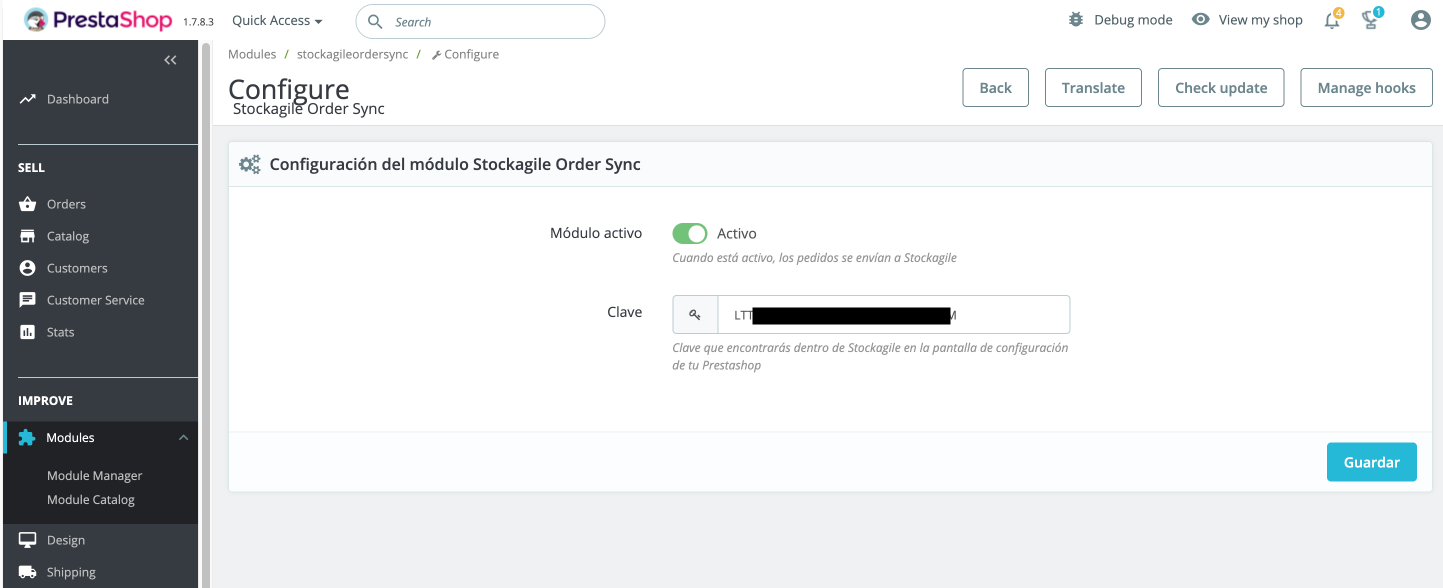Open the Quick Access dropdown

[277, 20]
